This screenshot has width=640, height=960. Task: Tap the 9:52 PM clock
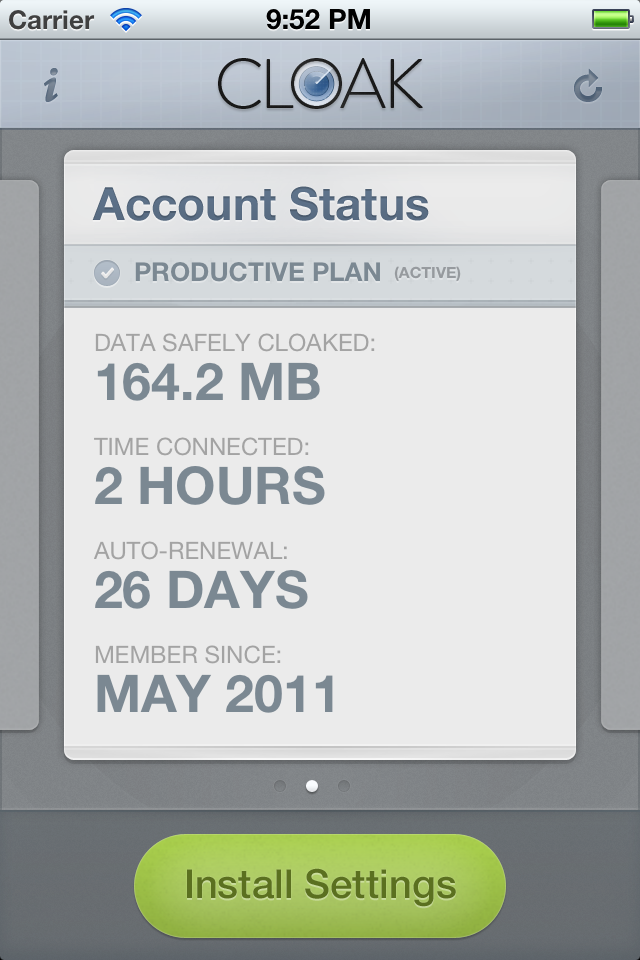point(319,19)
